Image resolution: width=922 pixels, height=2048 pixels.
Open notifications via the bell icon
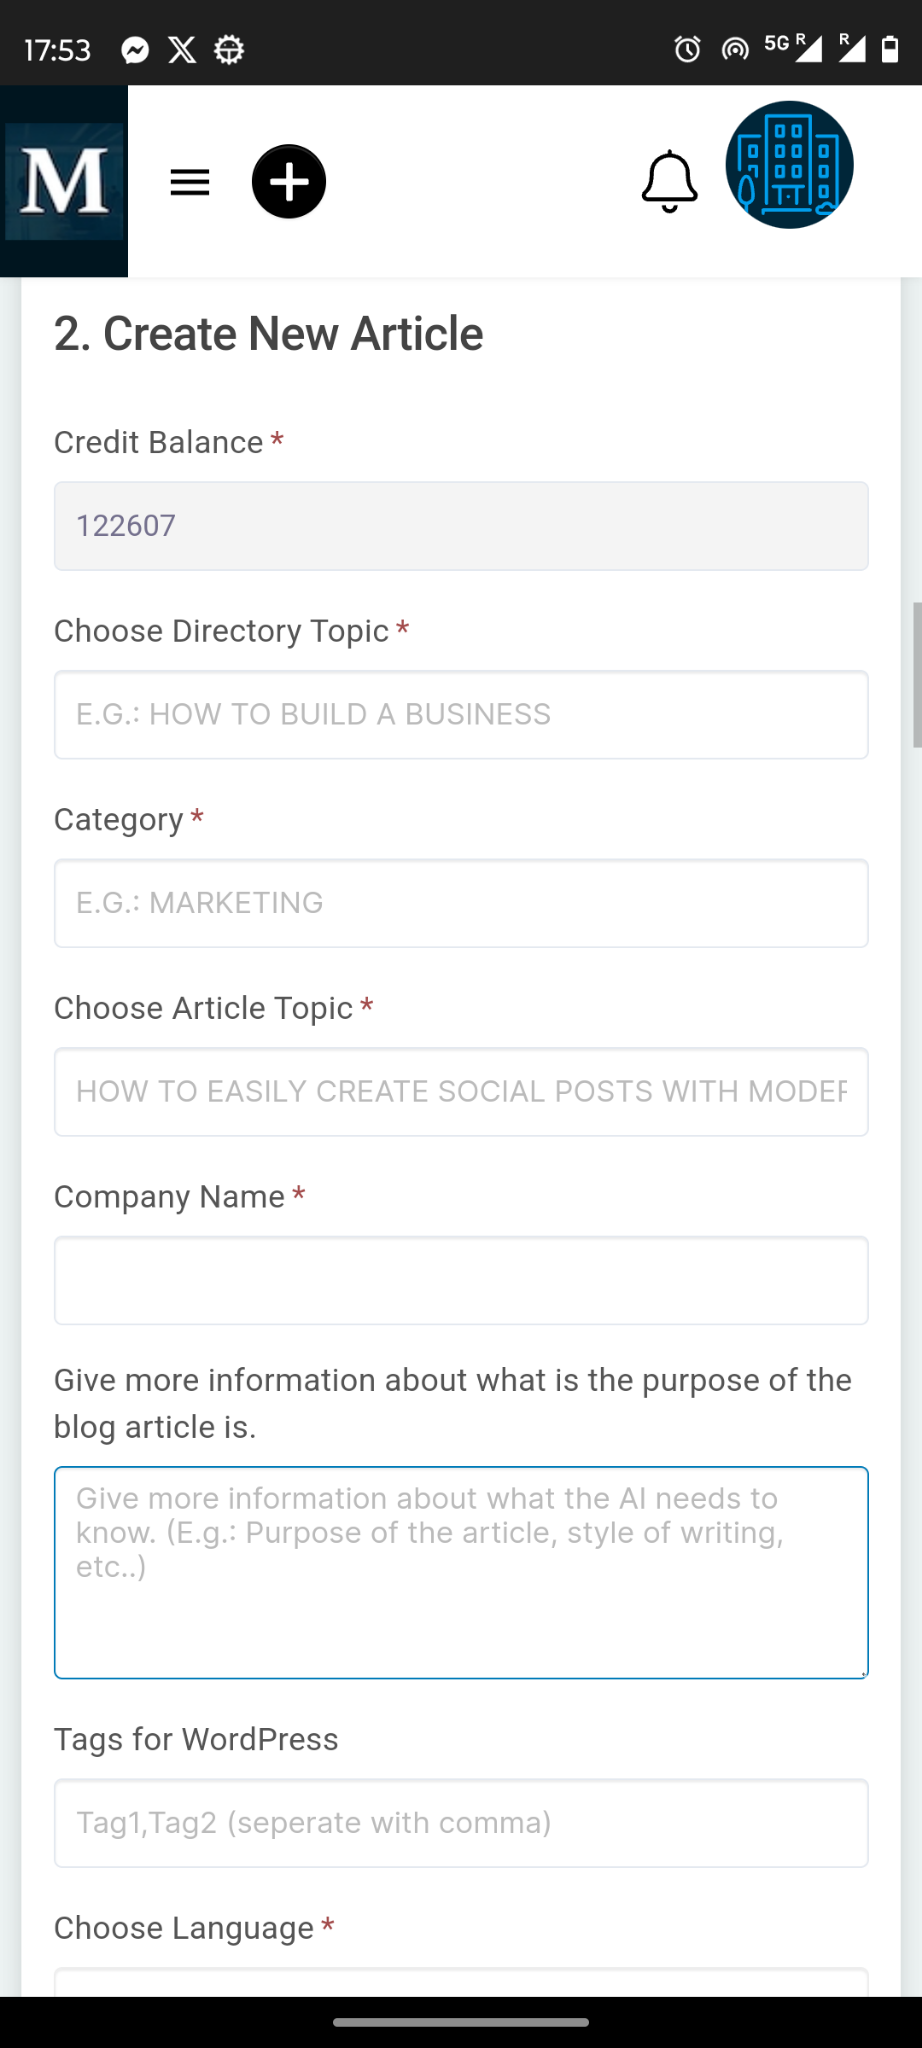669,181
